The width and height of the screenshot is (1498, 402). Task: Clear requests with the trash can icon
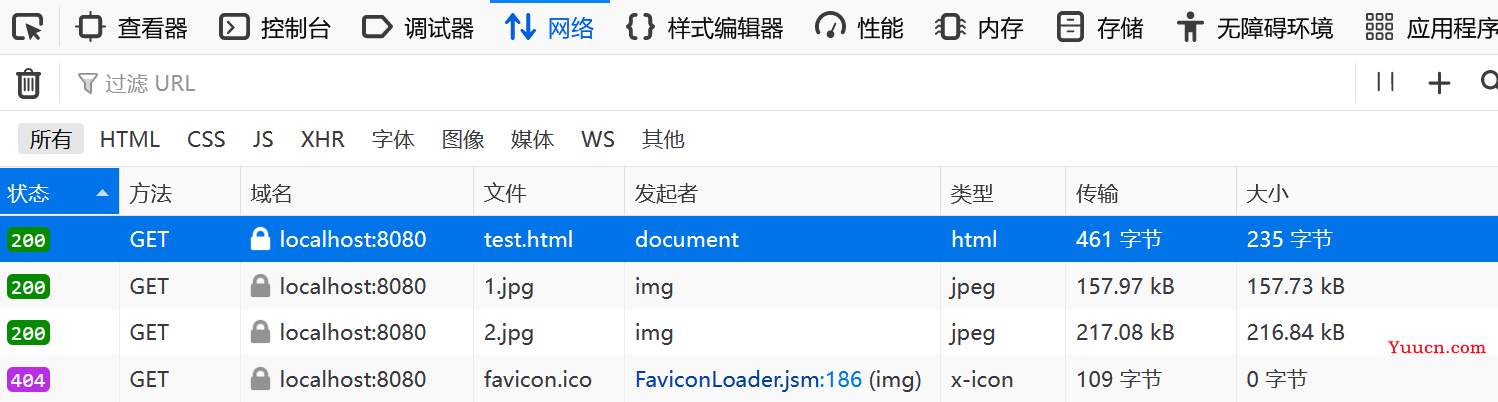pos(29,83)
